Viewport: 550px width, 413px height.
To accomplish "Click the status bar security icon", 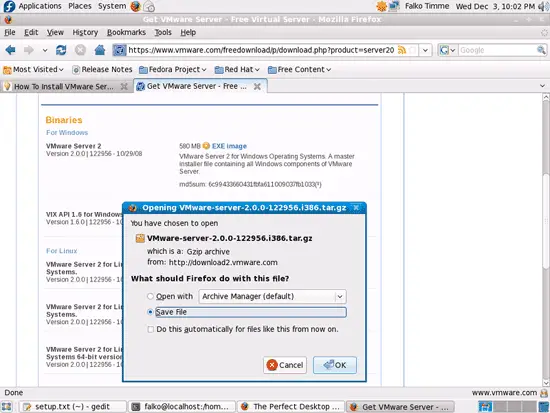I will (544, 393).
